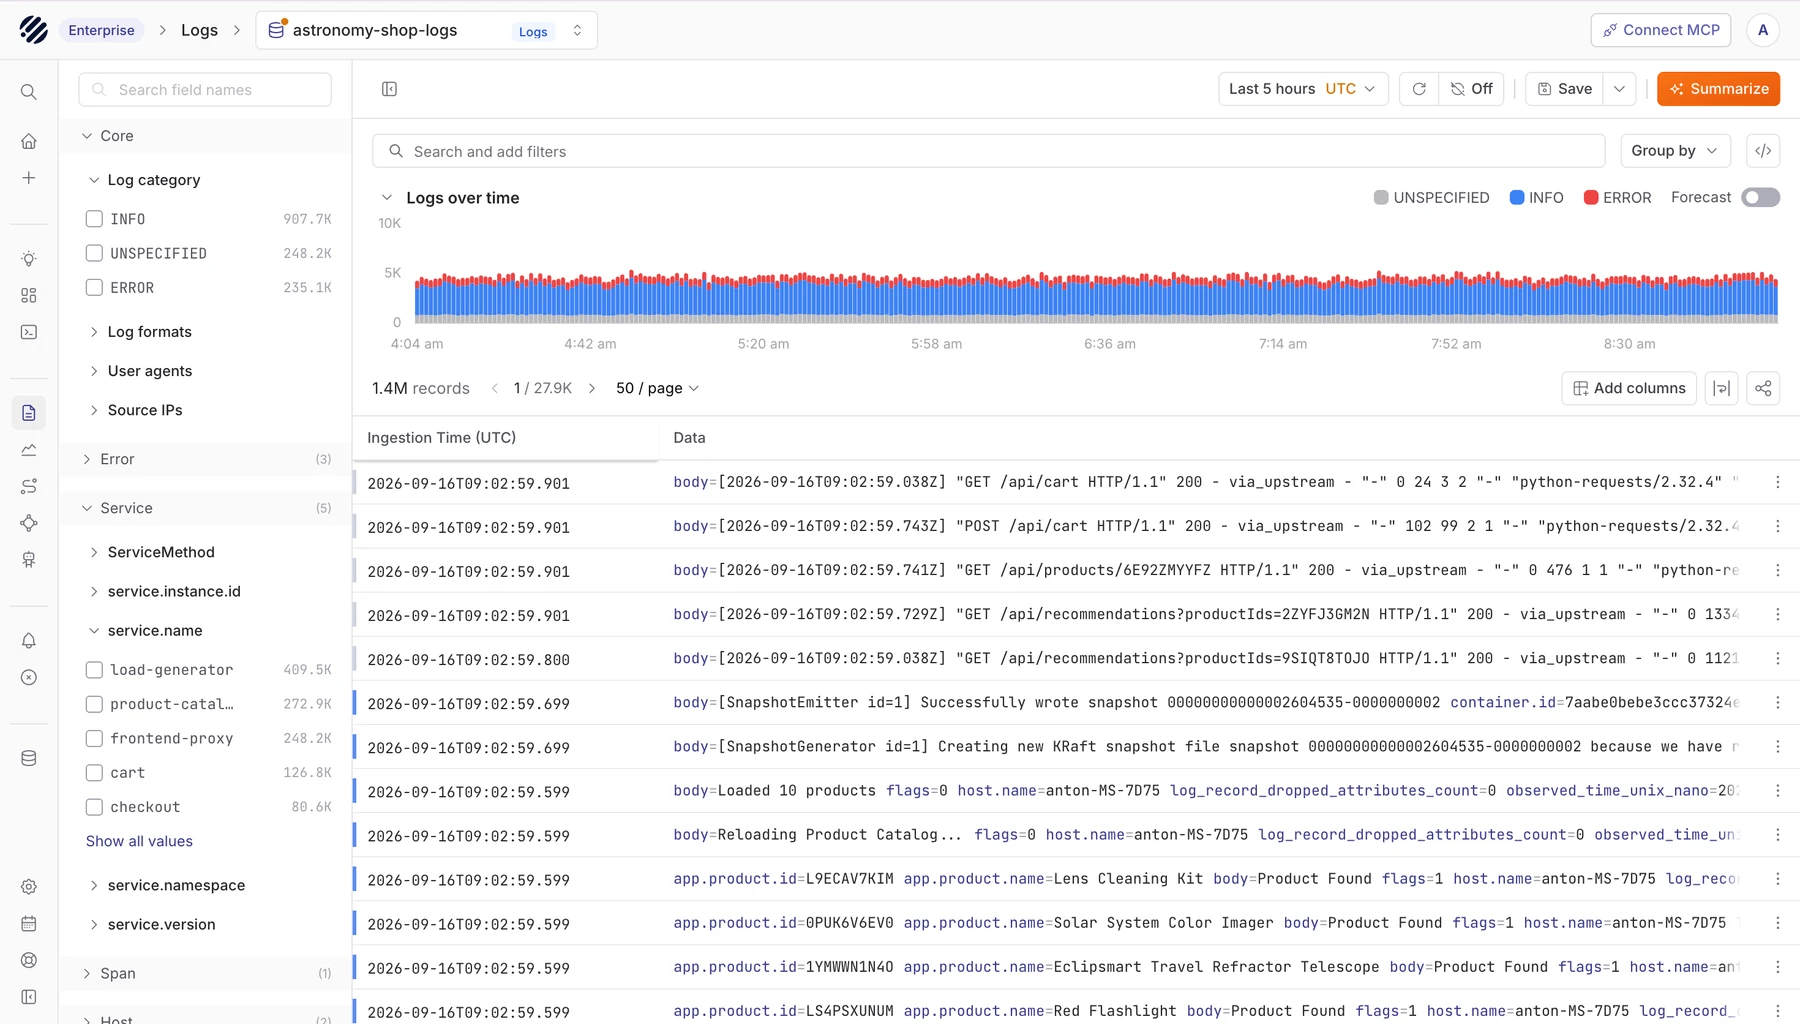The image size is (1800, 1024).
Task: Open the 50 / page dropdown
Action: pyautogui.click(x=657, y=388)
